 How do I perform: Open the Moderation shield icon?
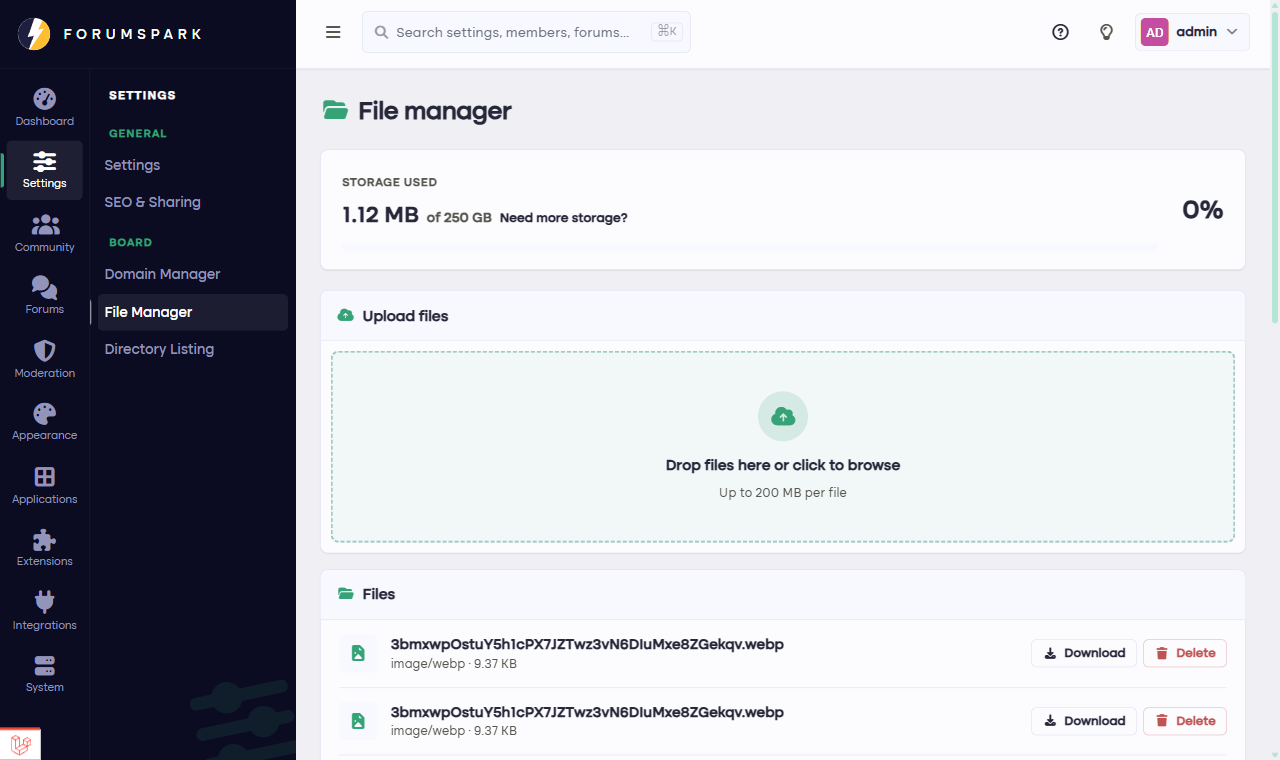point(44,351)
